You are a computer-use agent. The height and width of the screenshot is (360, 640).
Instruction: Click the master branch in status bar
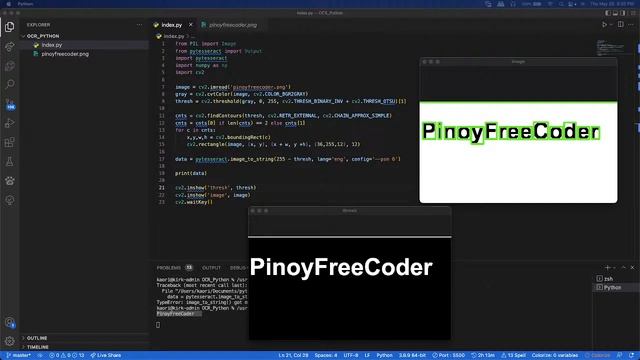19,356
